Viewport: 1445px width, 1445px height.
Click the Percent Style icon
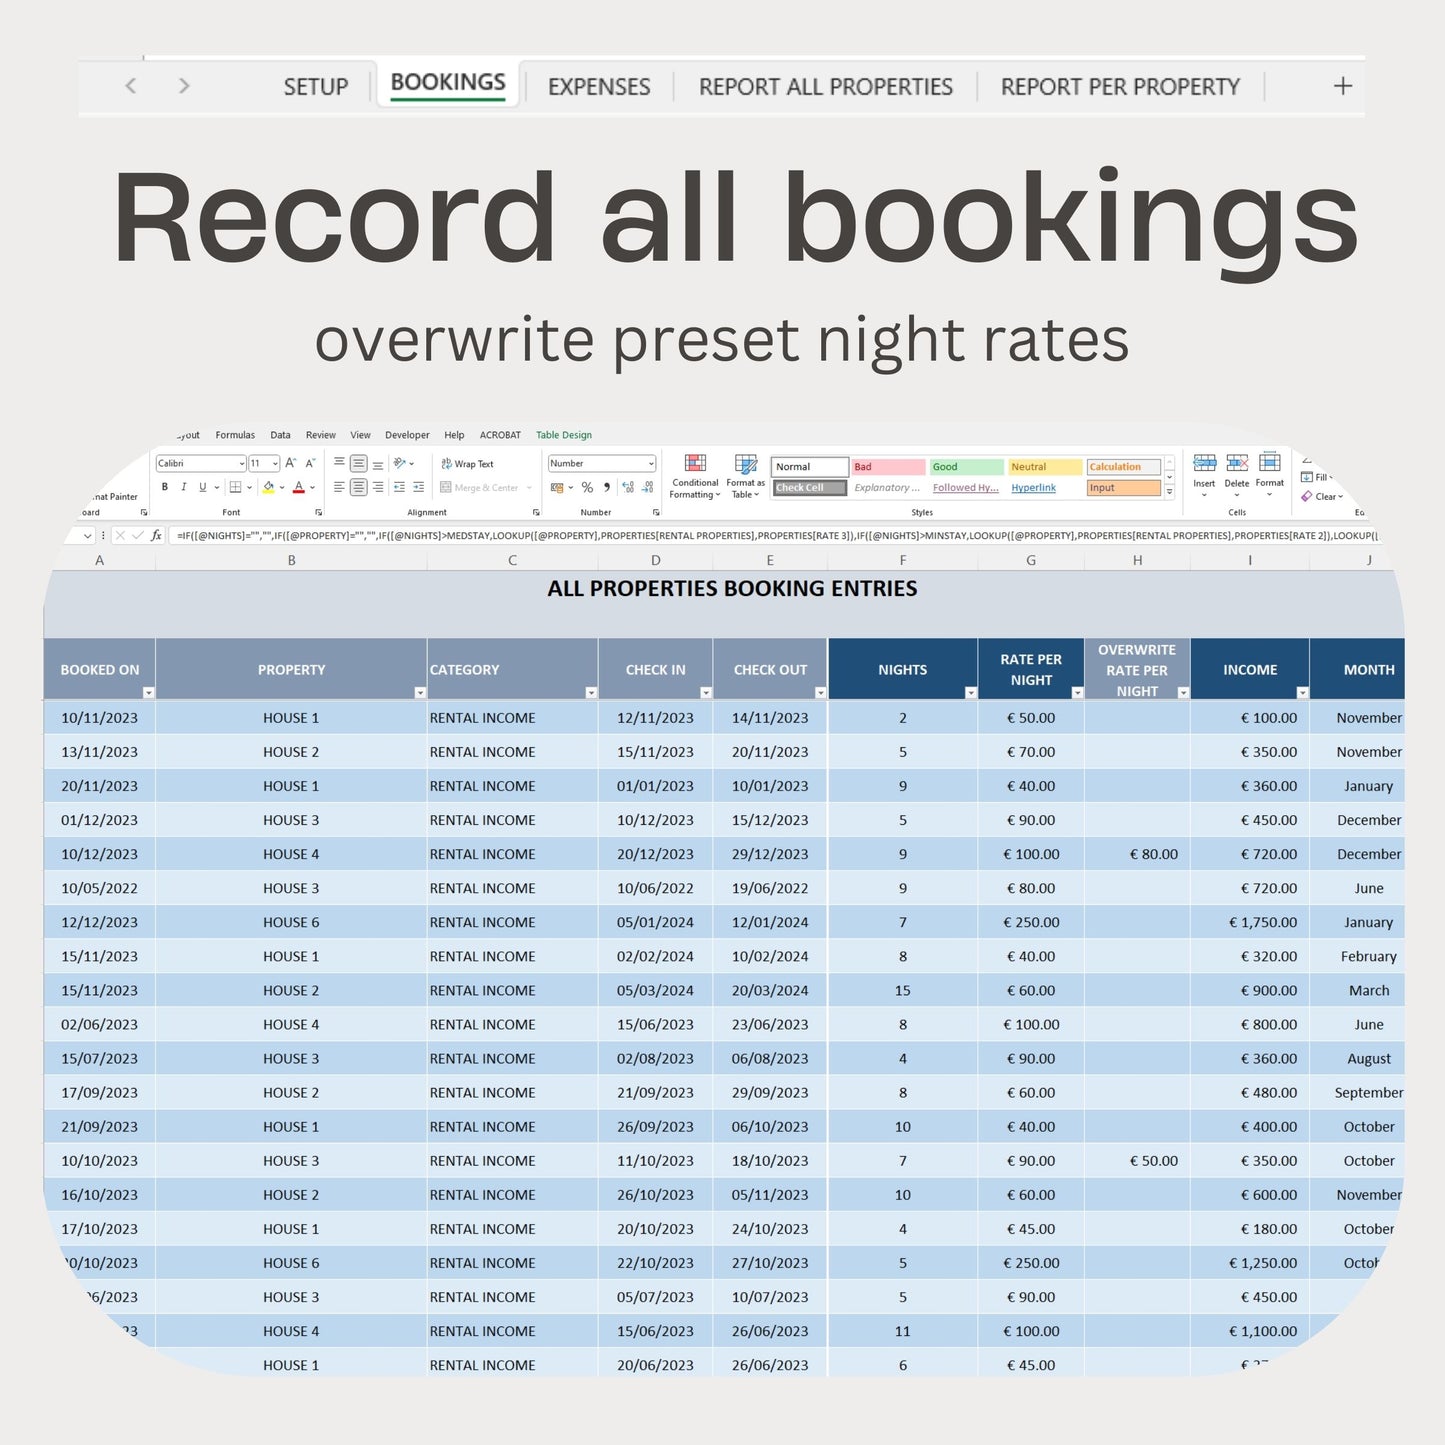587,488
